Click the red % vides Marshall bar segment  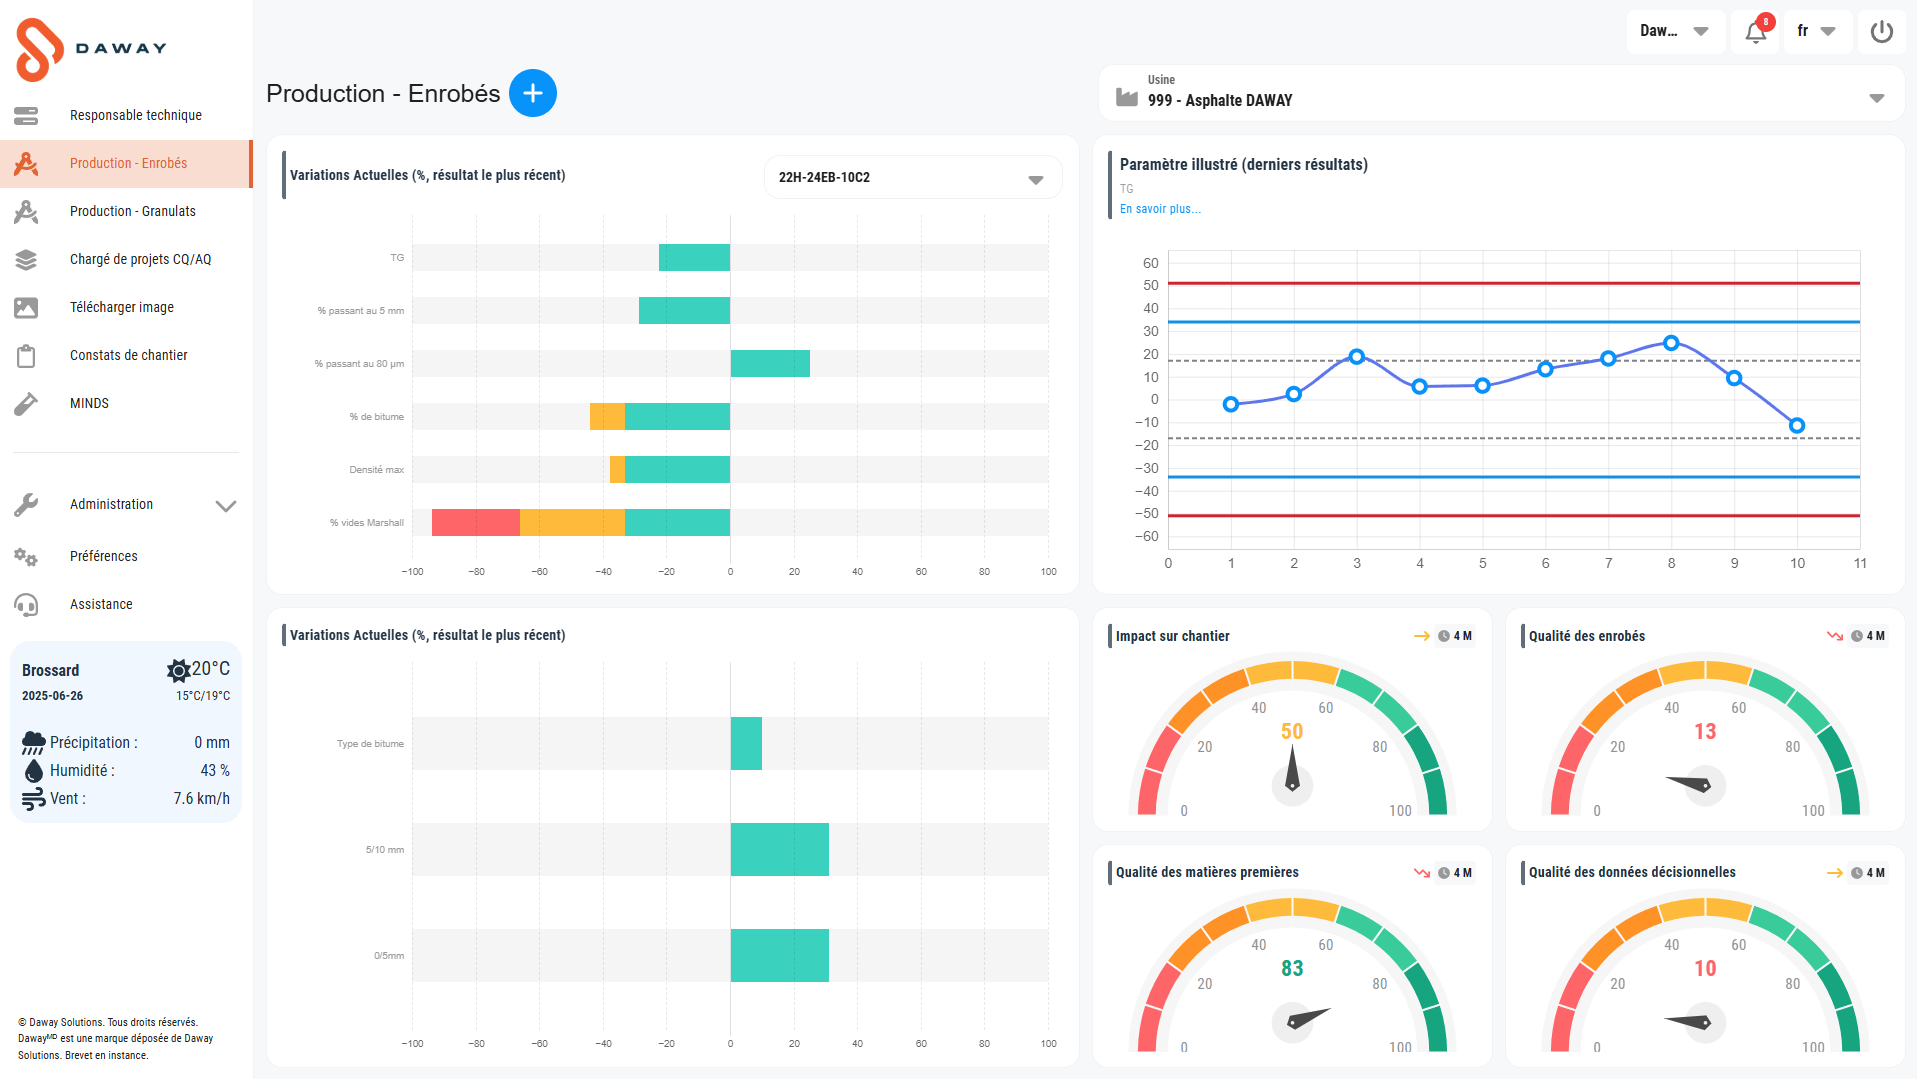475,523
